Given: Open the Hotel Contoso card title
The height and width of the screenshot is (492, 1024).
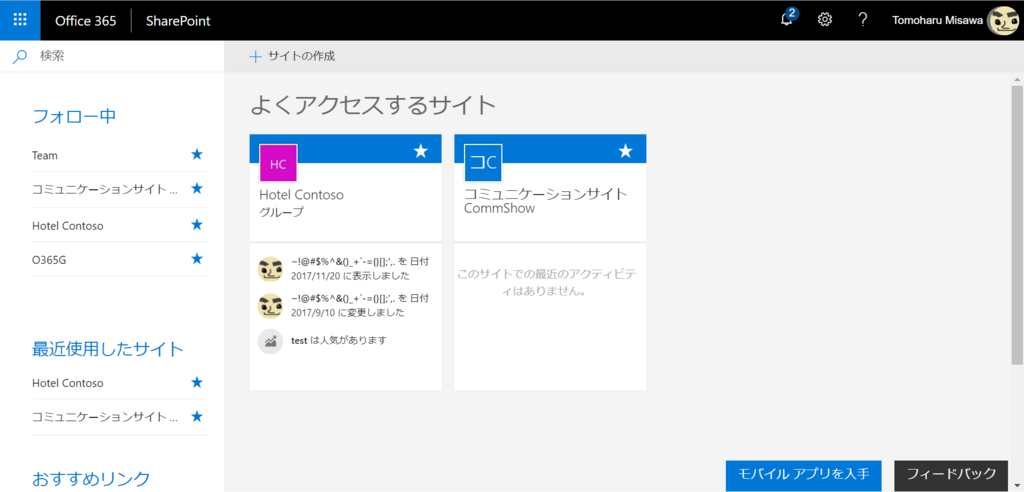Looking at the screenshot, I should pos(302,195).
